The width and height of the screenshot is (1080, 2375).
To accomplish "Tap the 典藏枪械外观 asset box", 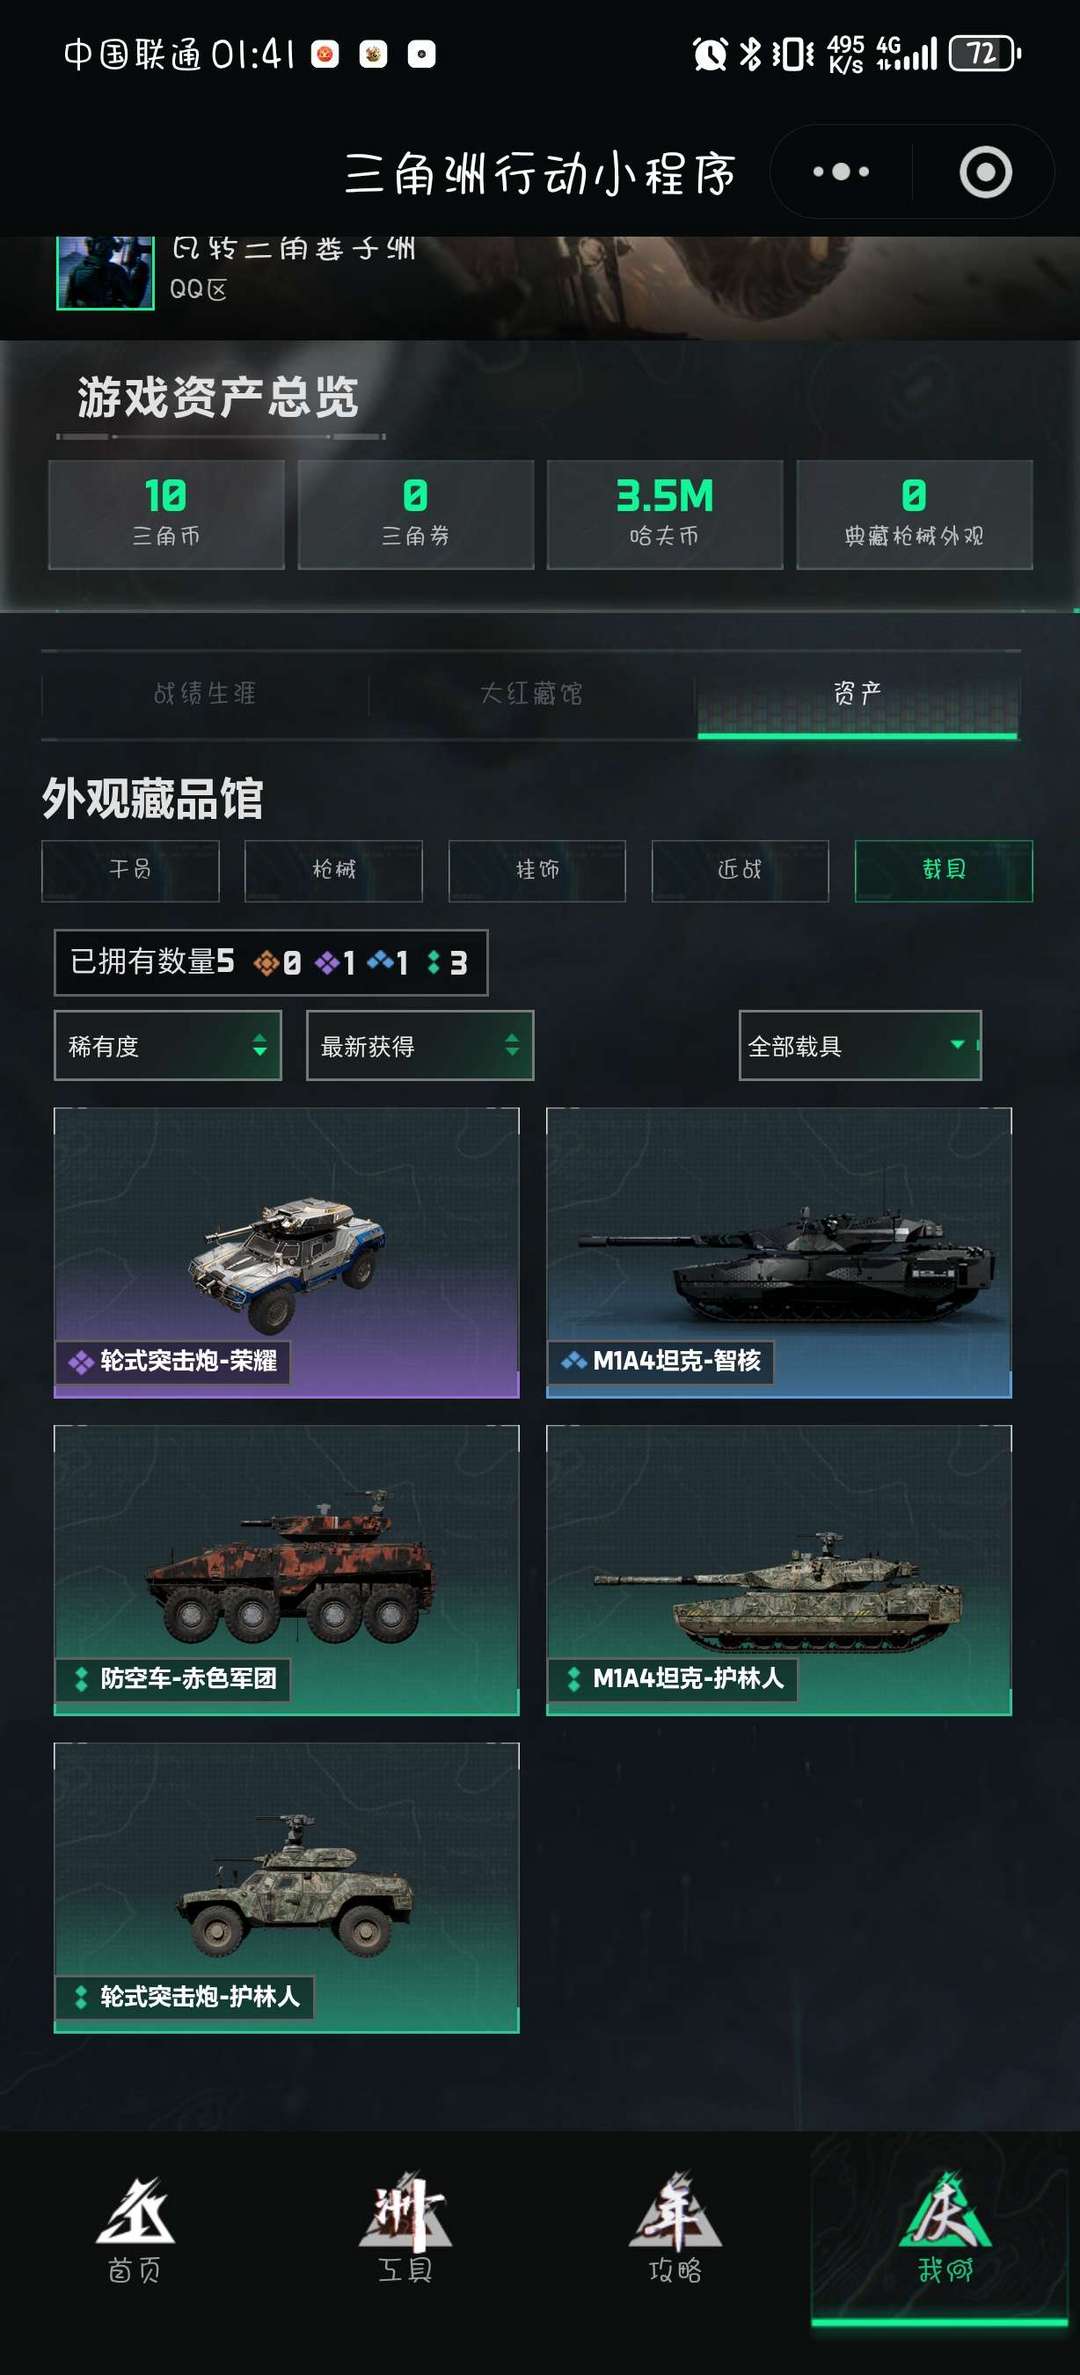I will (914, 514).
